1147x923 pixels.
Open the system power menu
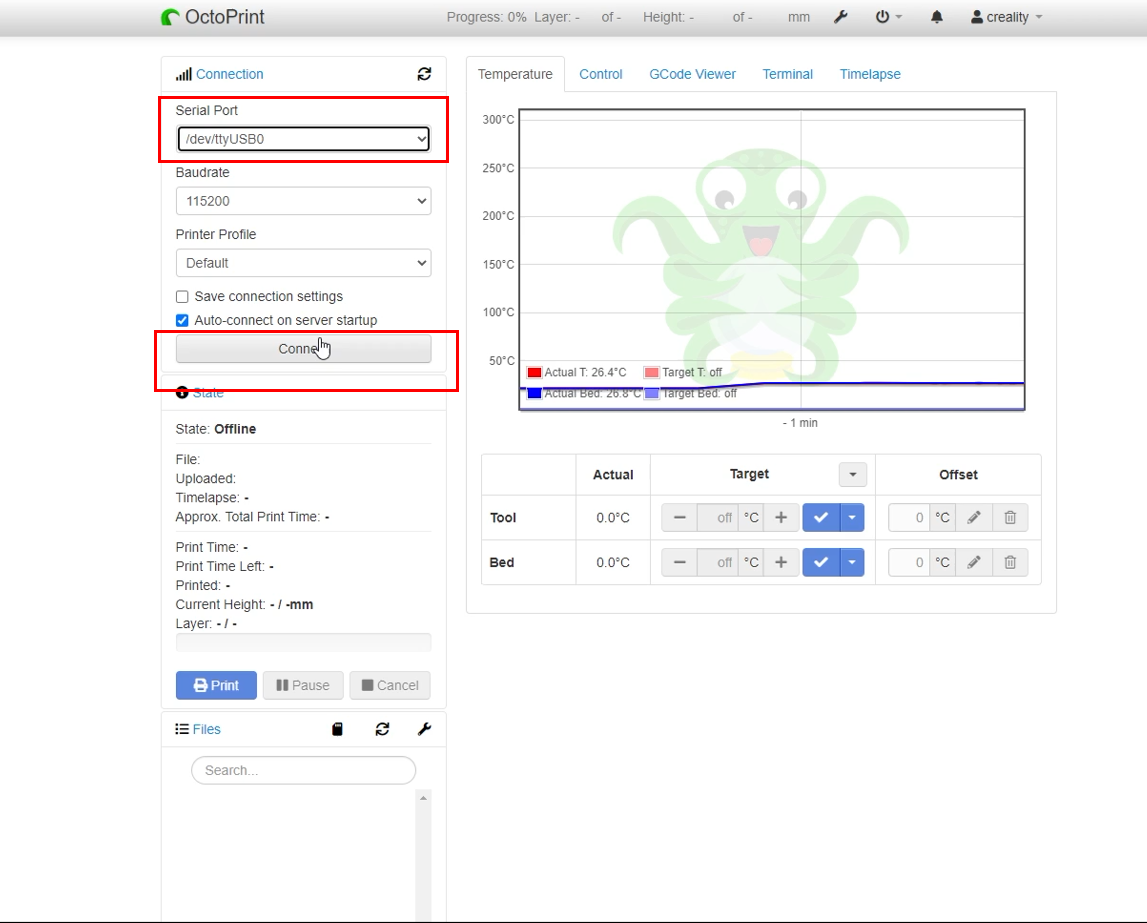[888, 17]
